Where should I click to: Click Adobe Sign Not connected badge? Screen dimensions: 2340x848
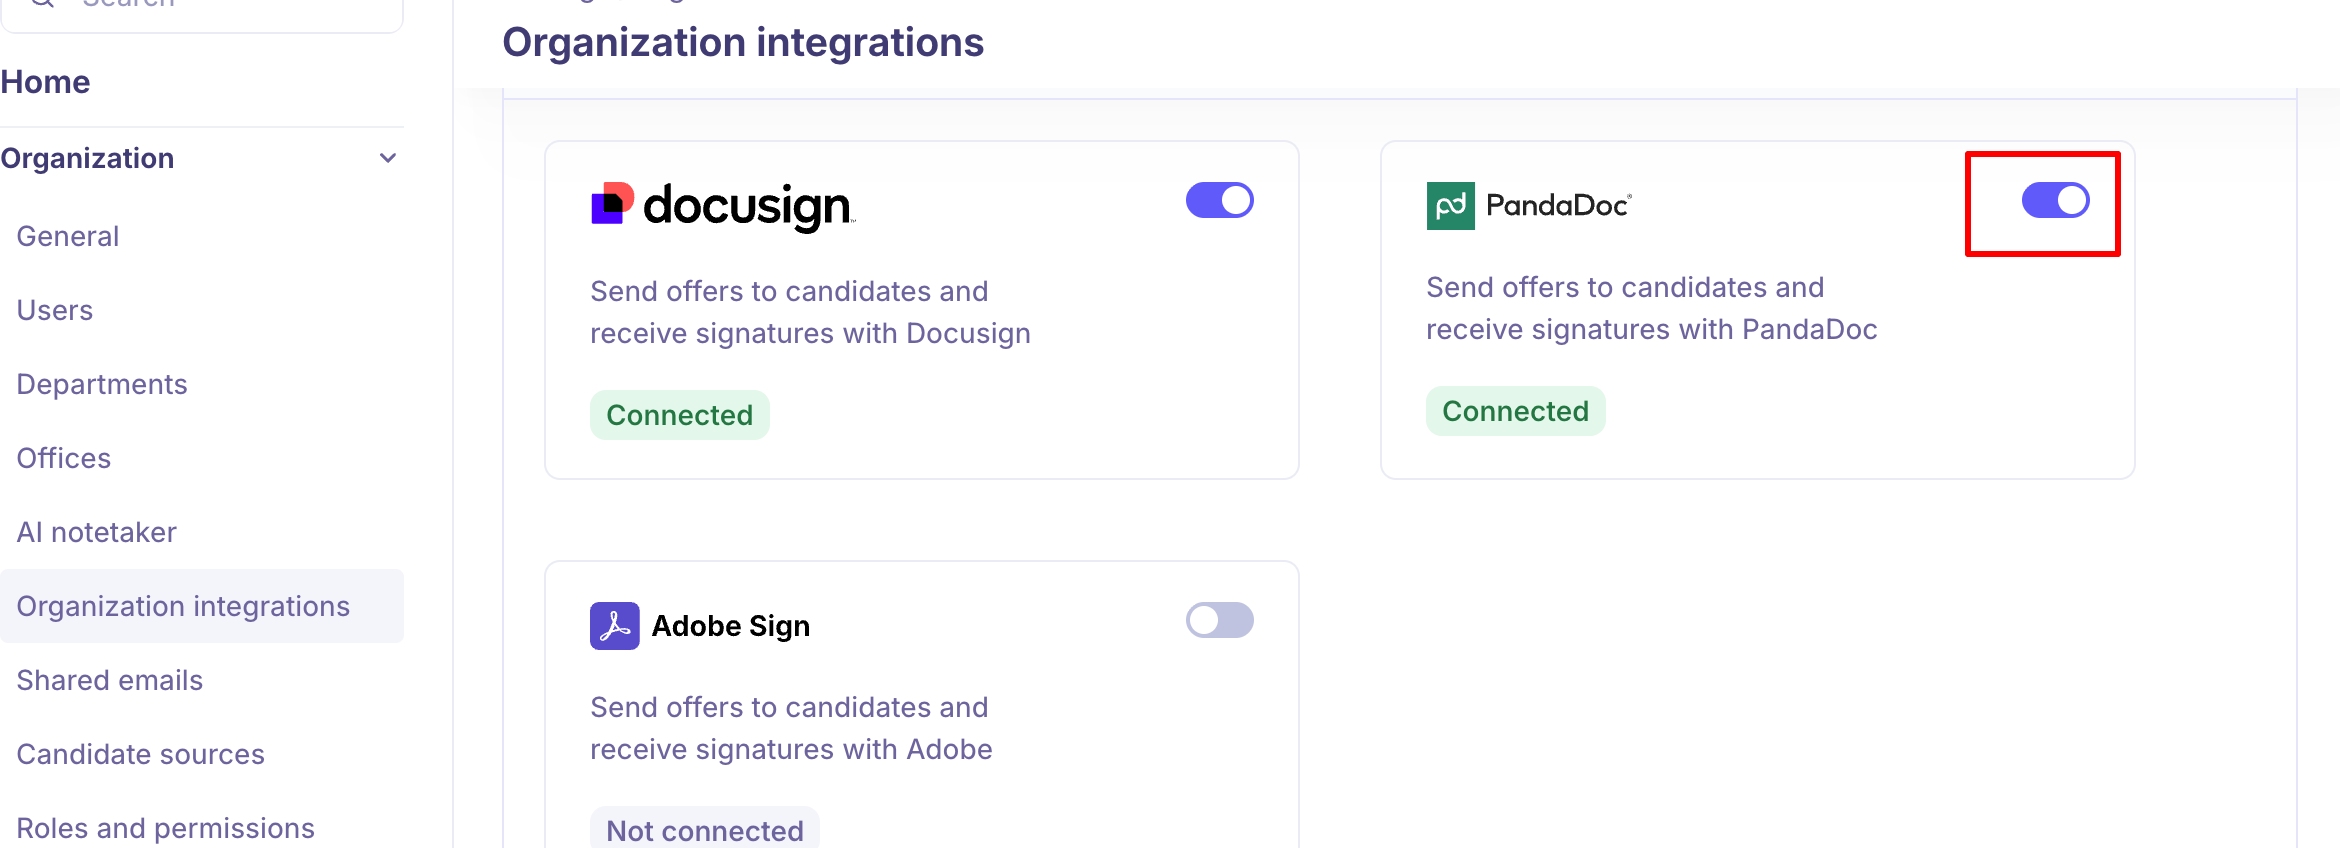click(x=704, y=830)
